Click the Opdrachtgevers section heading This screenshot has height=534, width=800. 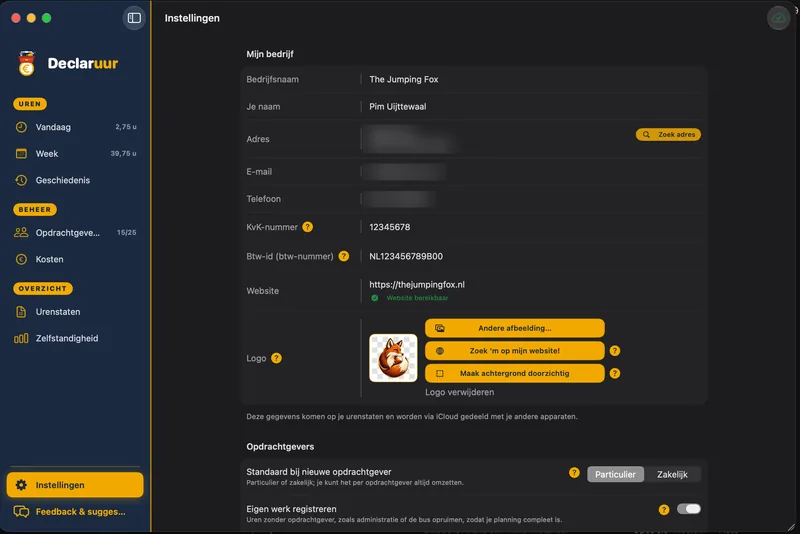280,447
